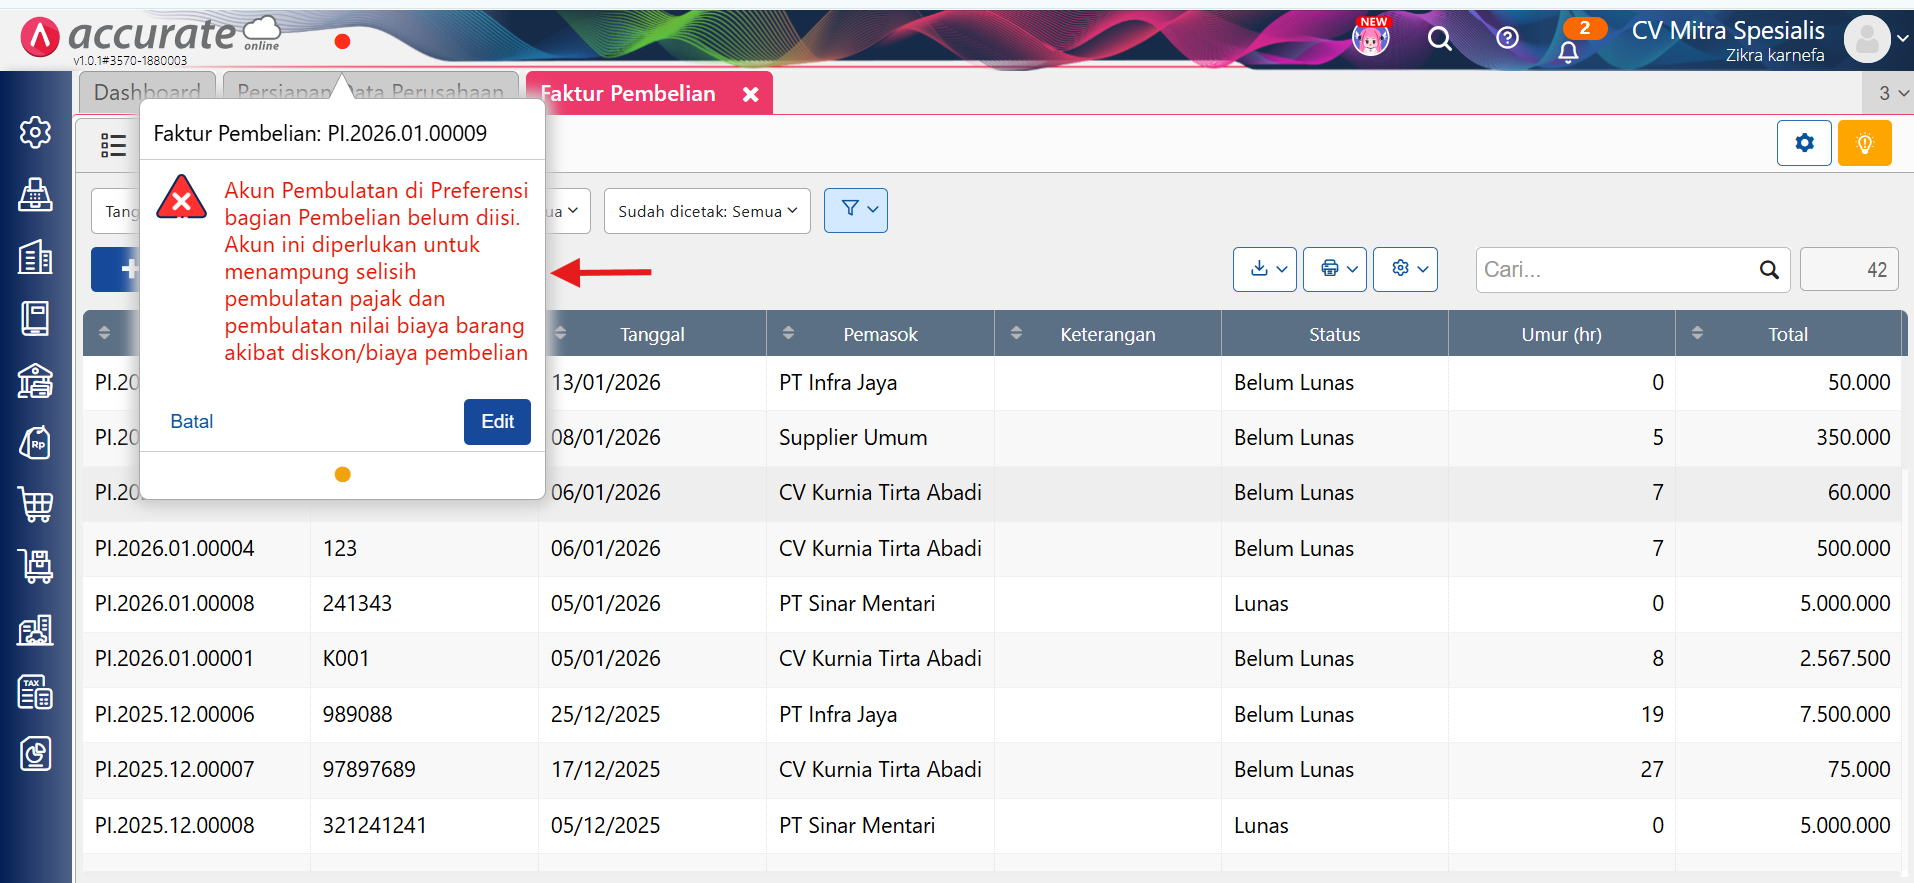Open the Fixed Assets module icon
This screenshot has height=883, width=1914.
point(35,630)
